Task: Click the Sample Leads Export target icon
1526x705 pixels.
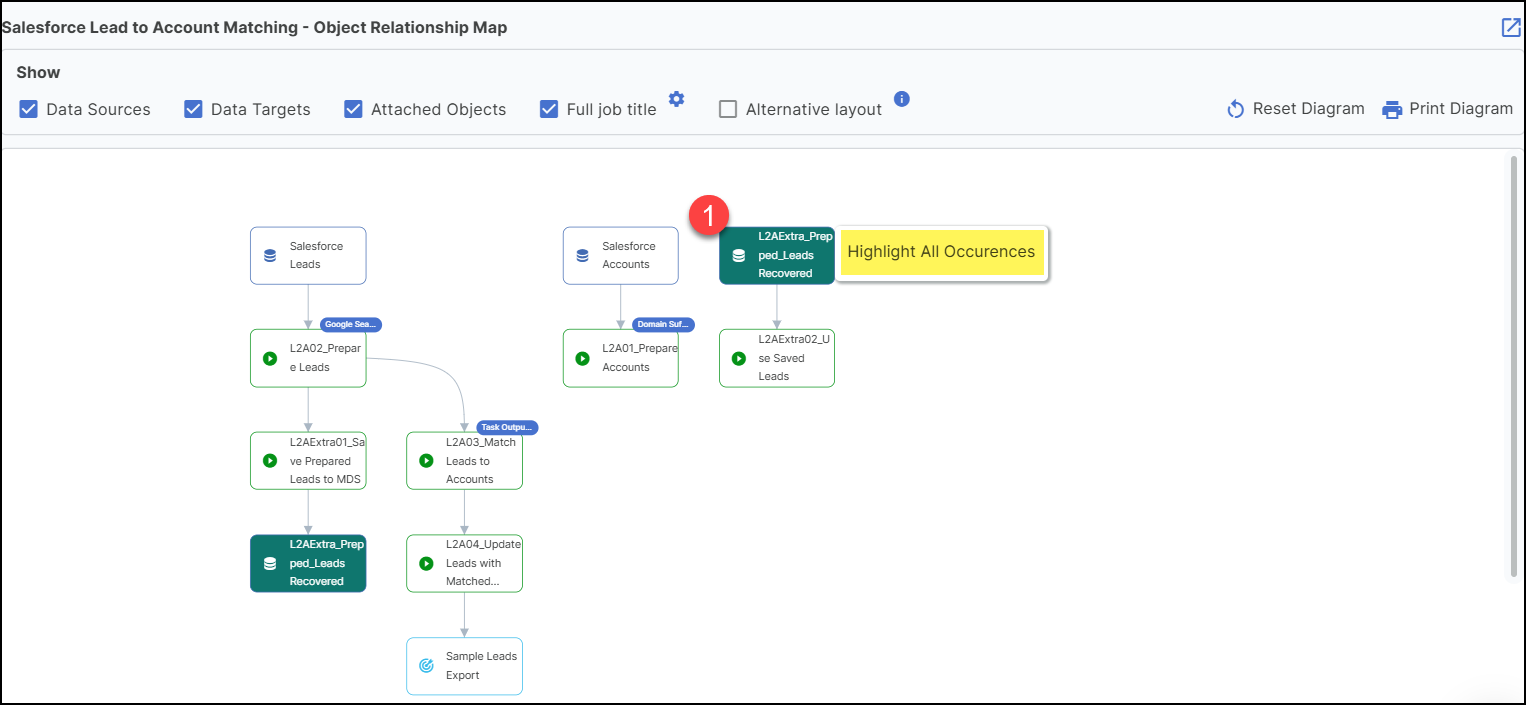Action: (426, 666)
